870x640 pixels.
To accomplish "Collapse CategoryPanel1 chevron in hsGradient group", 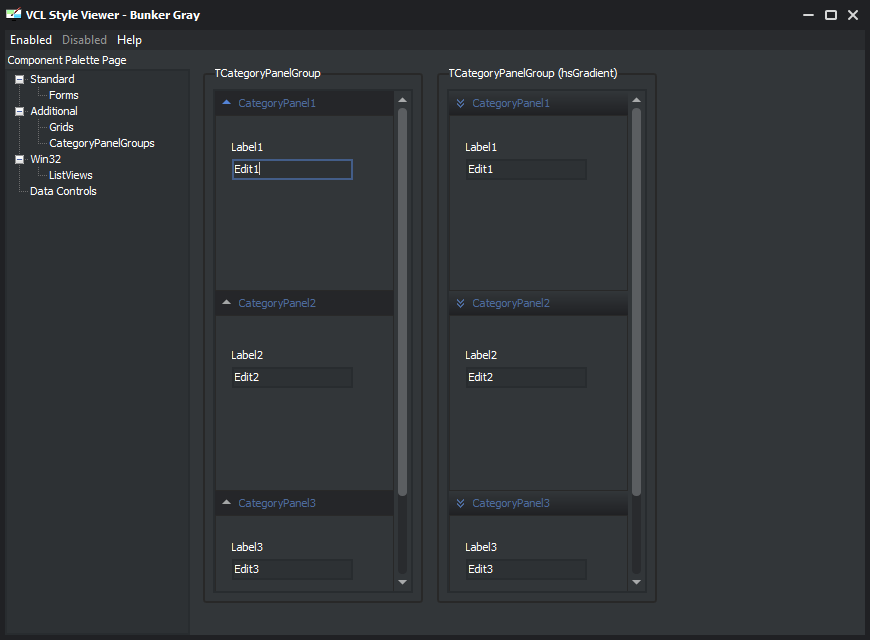I will pyautogui.click(x=461, y=103).
